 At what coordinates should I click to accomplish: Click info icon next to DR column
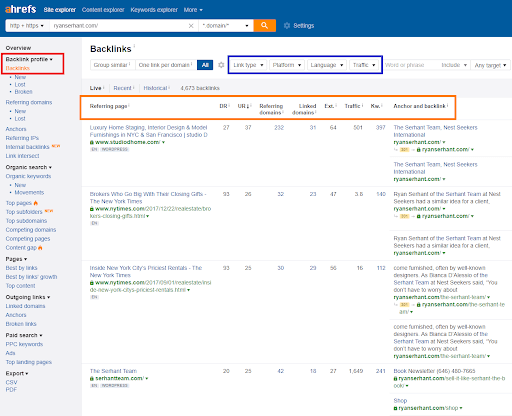[229, 105]
